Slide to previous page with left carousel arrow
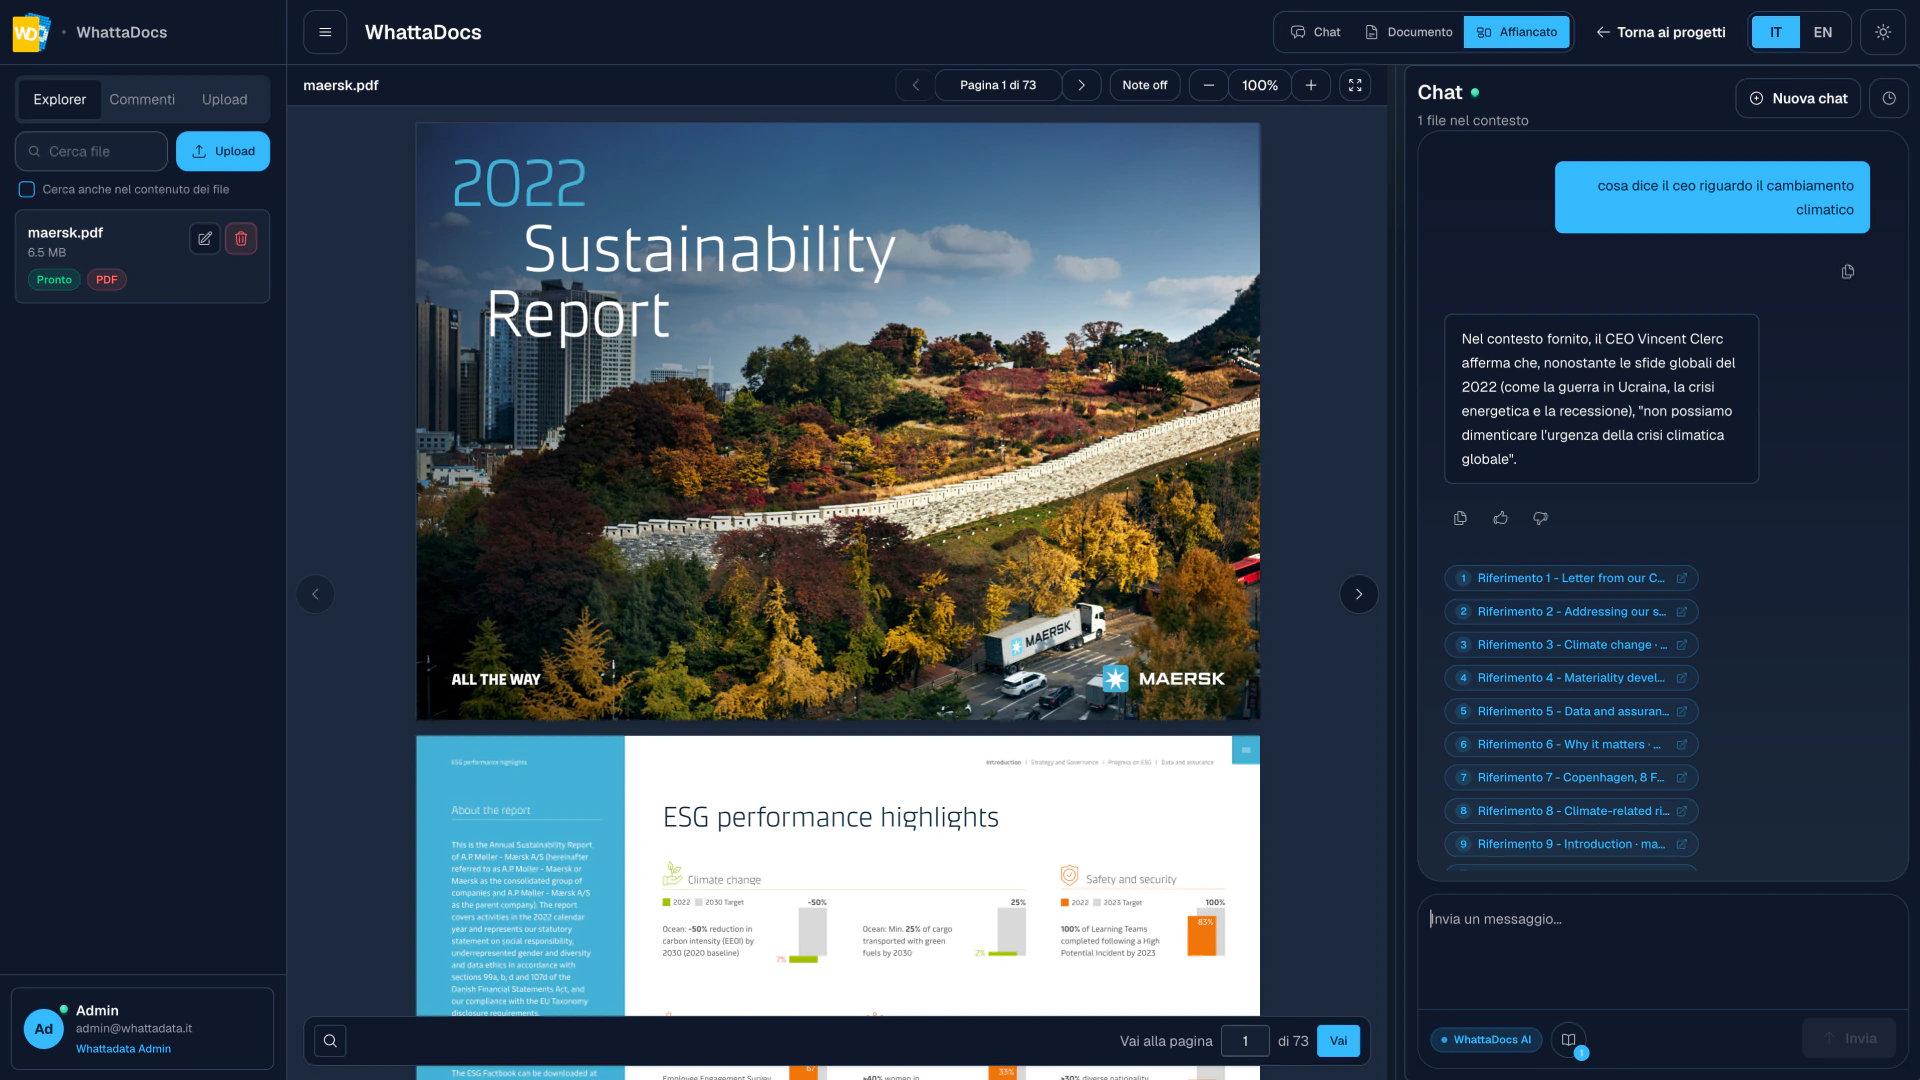This screenshot has height=1080, width=1920. pyautogui.click(x=315, y=594)
